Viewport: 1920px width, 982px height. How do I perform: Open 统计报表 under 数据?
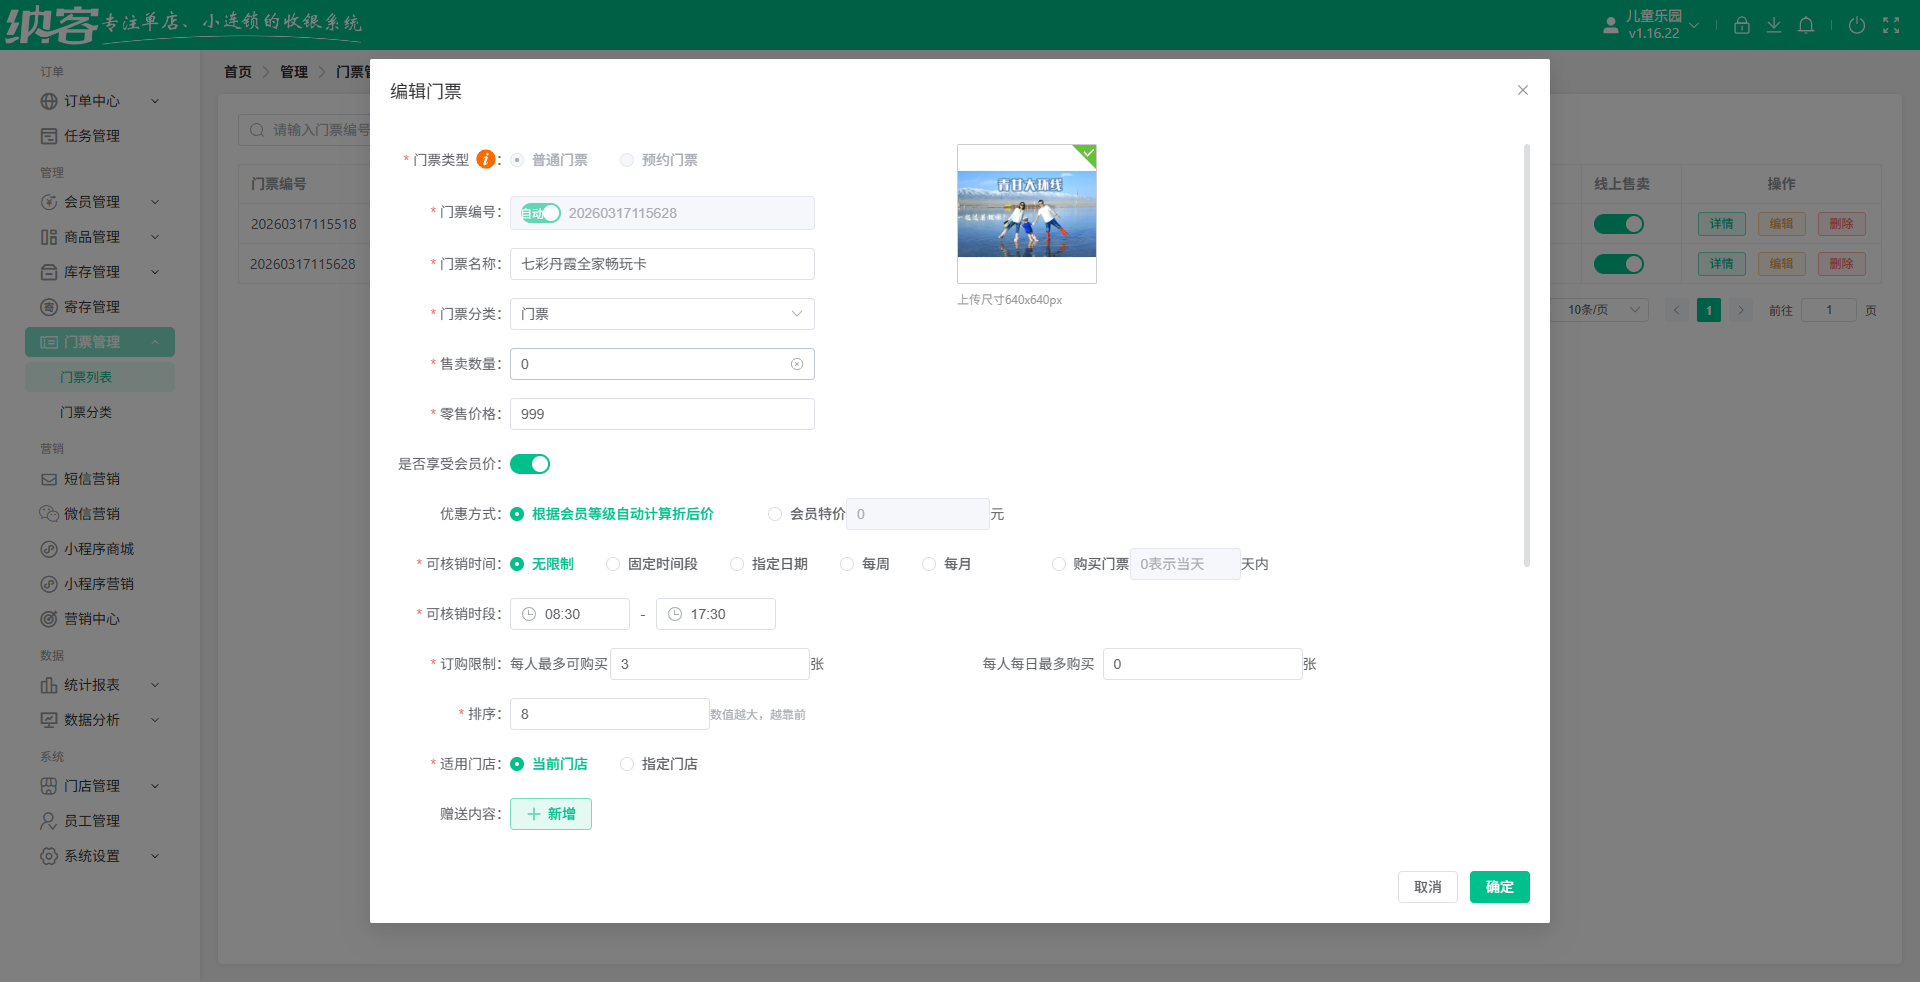[x=88, y=685]
